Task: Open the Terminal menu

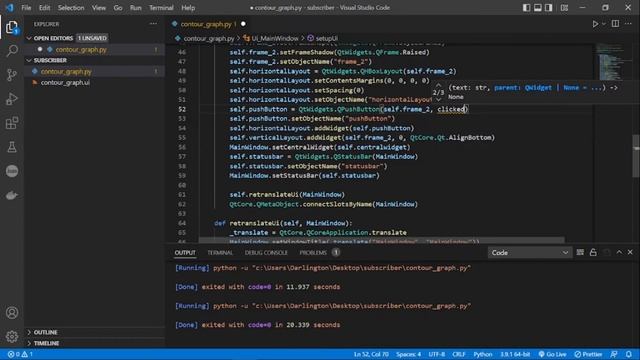Action: 161,8
